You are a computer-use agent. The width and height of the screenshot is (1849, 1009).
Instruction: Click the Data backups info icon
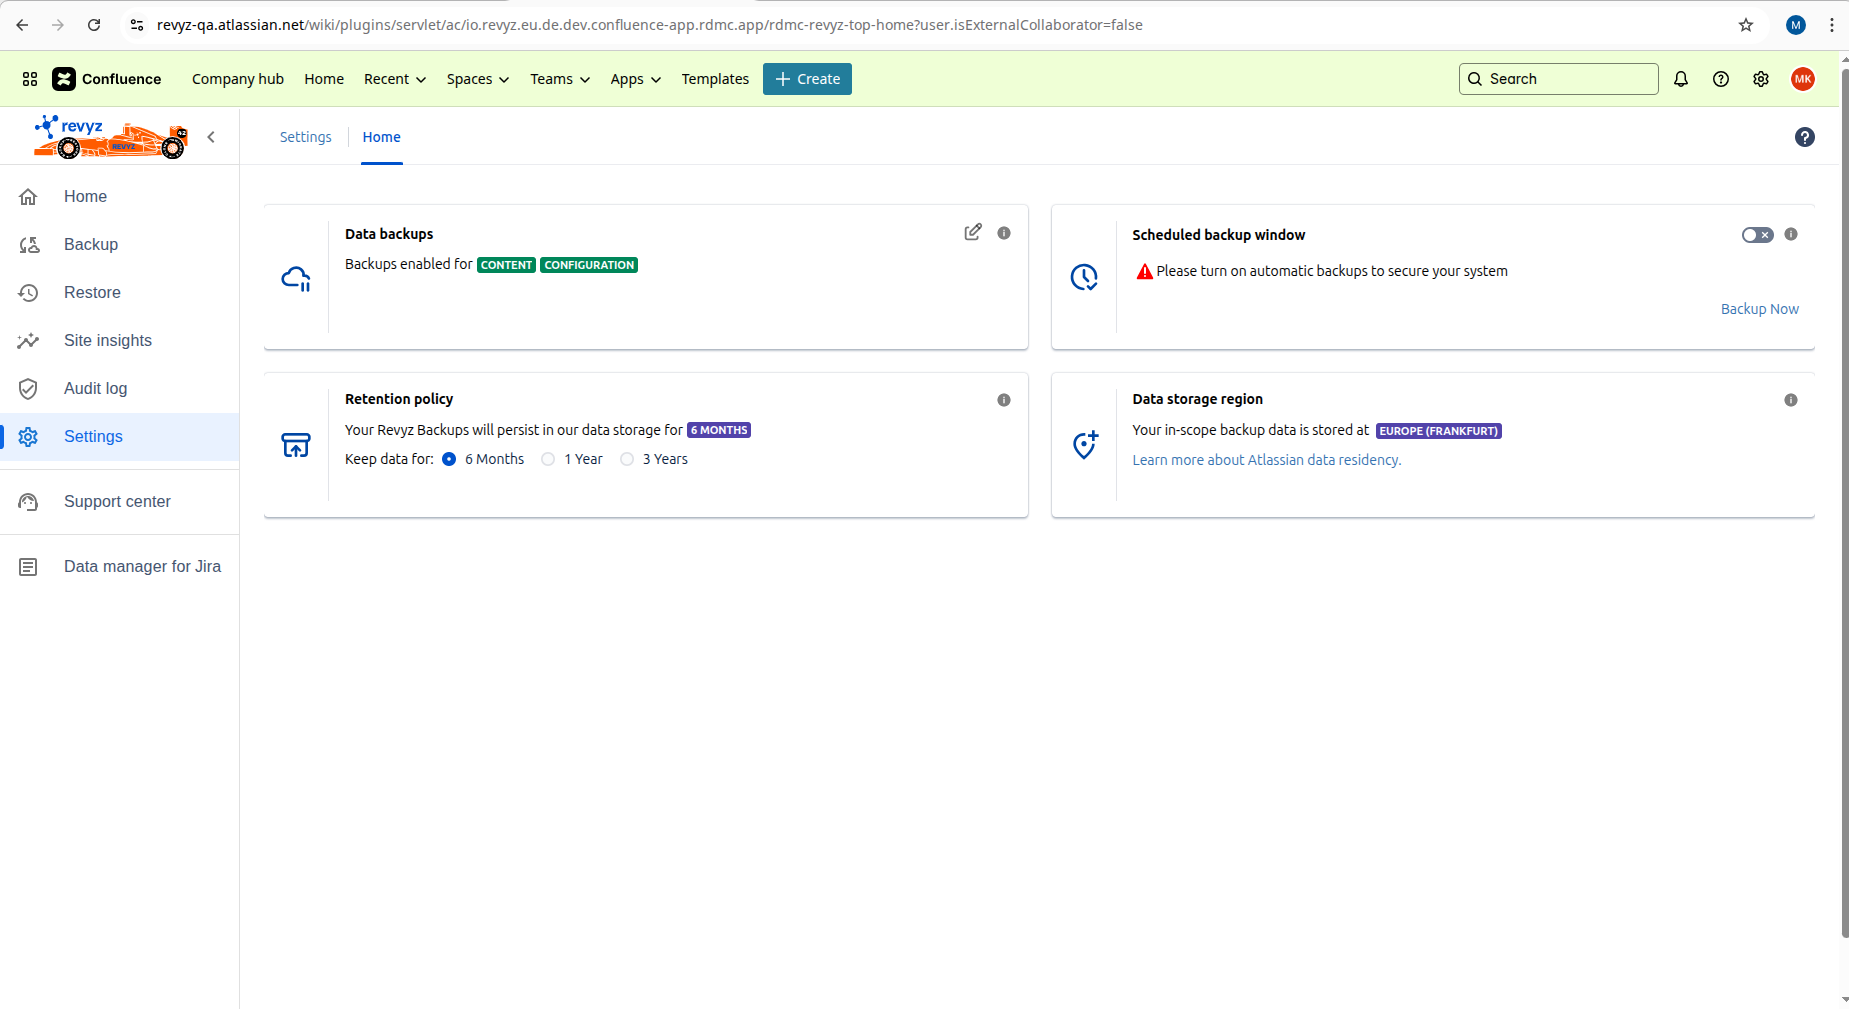tap(1004, 233)
